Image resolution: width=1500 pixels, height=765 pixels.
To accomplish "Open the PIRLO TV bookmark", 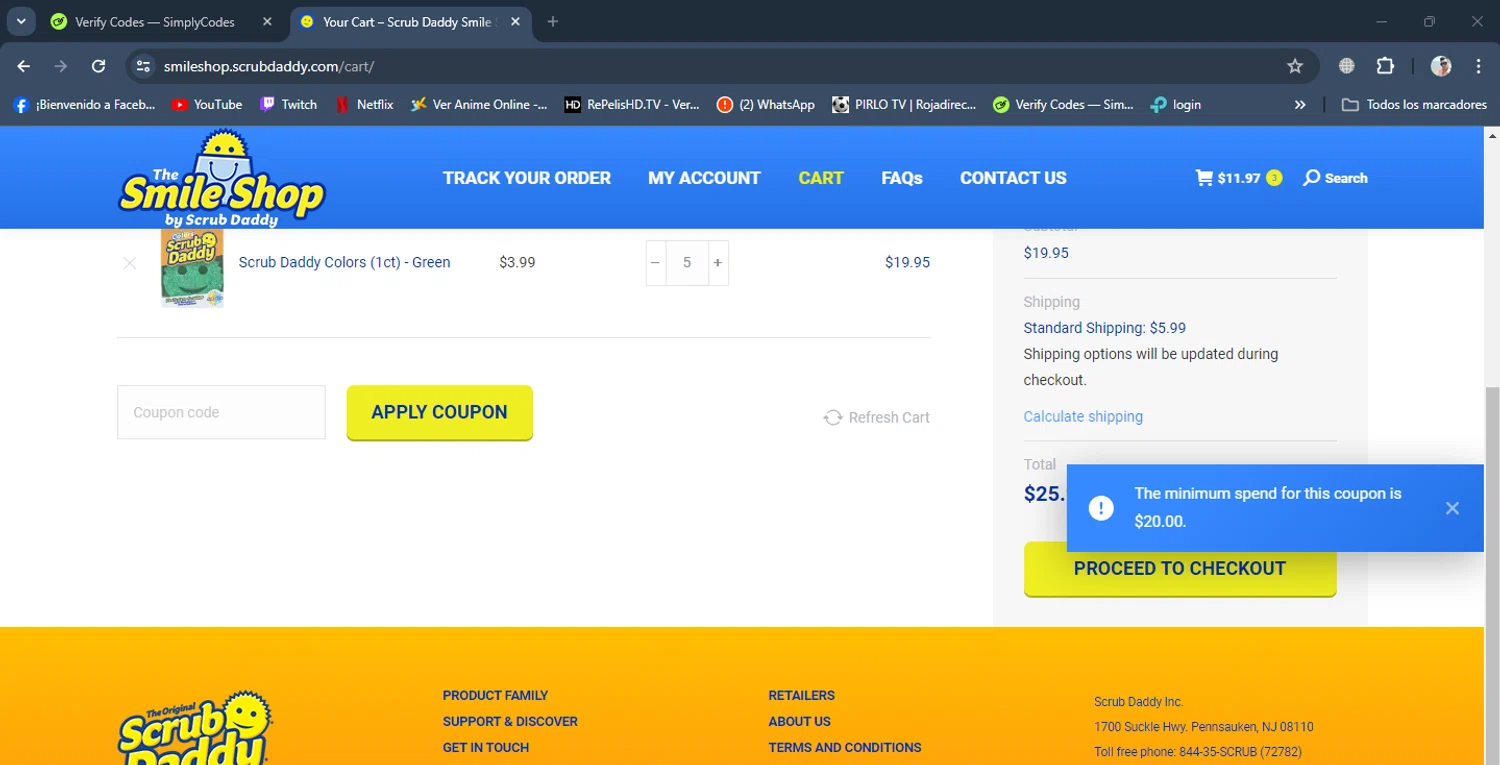I will pyautogui.click(x=904, y=104).
